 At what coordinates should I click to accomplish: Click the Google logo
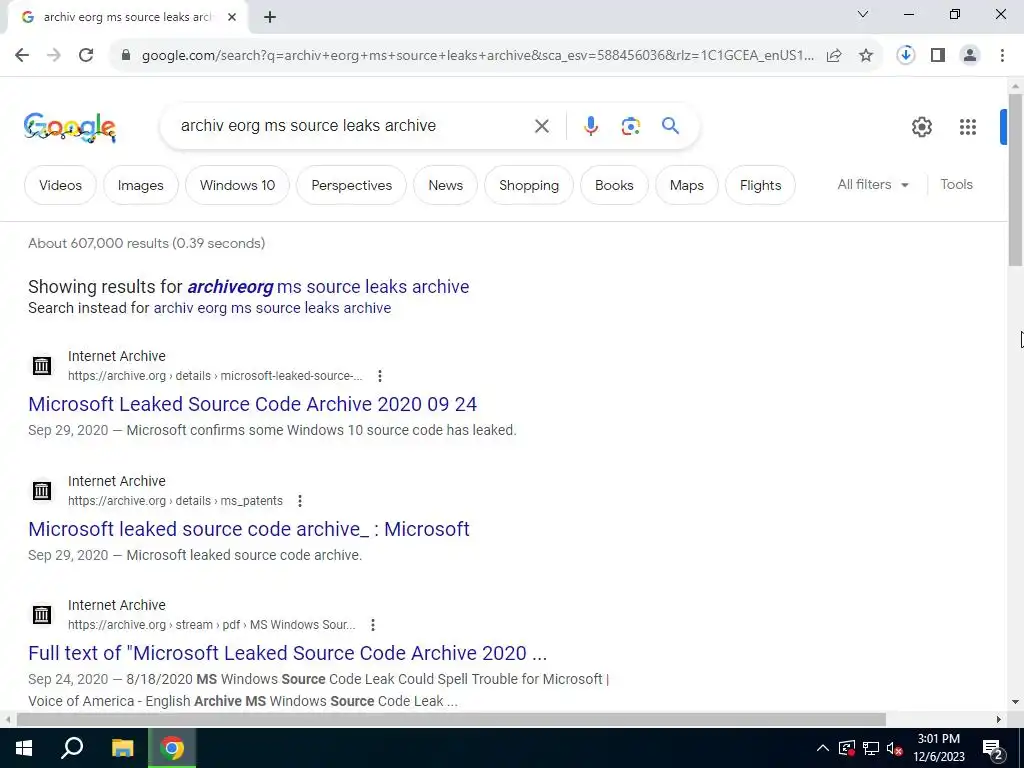tap(70, 127)
